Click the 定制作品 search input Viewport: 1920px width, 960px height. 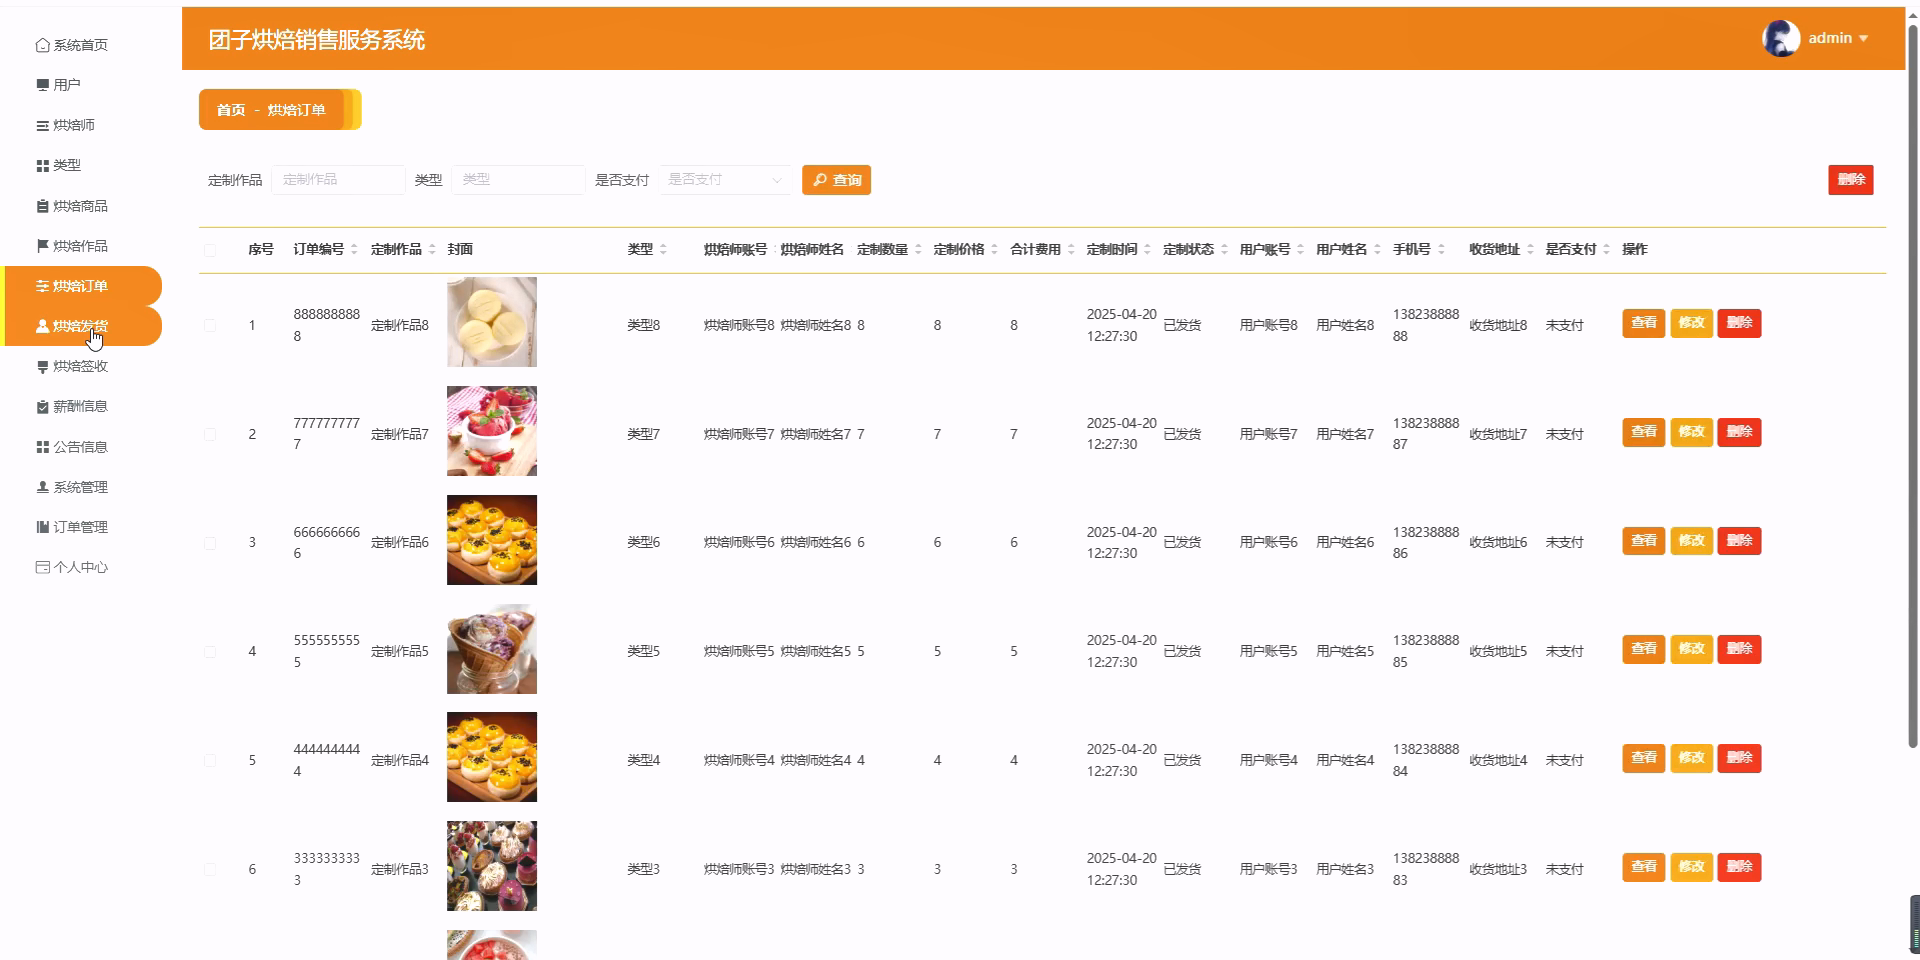[x=338, y=180]
